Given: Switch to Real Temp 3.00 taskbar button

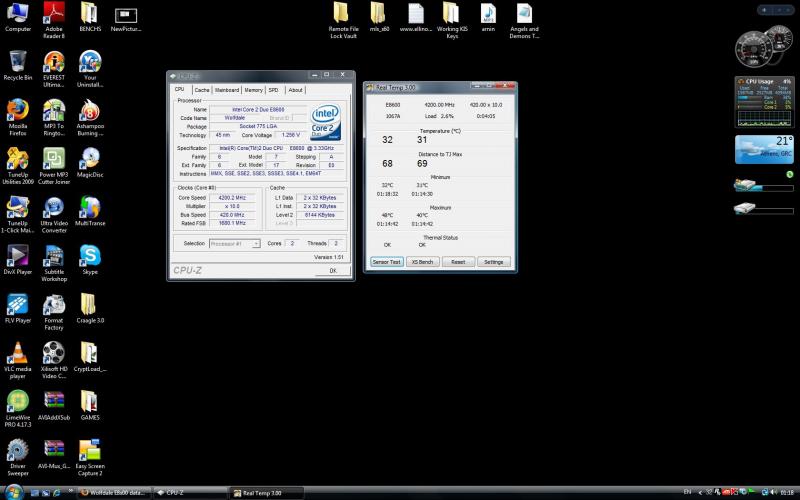Looking at the screenshot, I should 266,493.
